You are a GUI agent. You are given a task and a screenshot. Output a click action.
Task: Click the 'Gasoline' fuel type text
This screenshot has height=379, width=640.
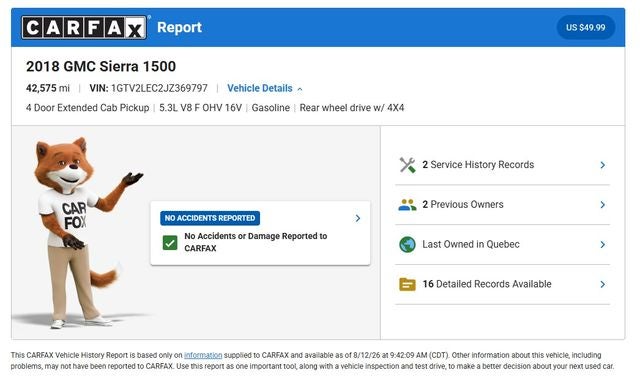271,108
